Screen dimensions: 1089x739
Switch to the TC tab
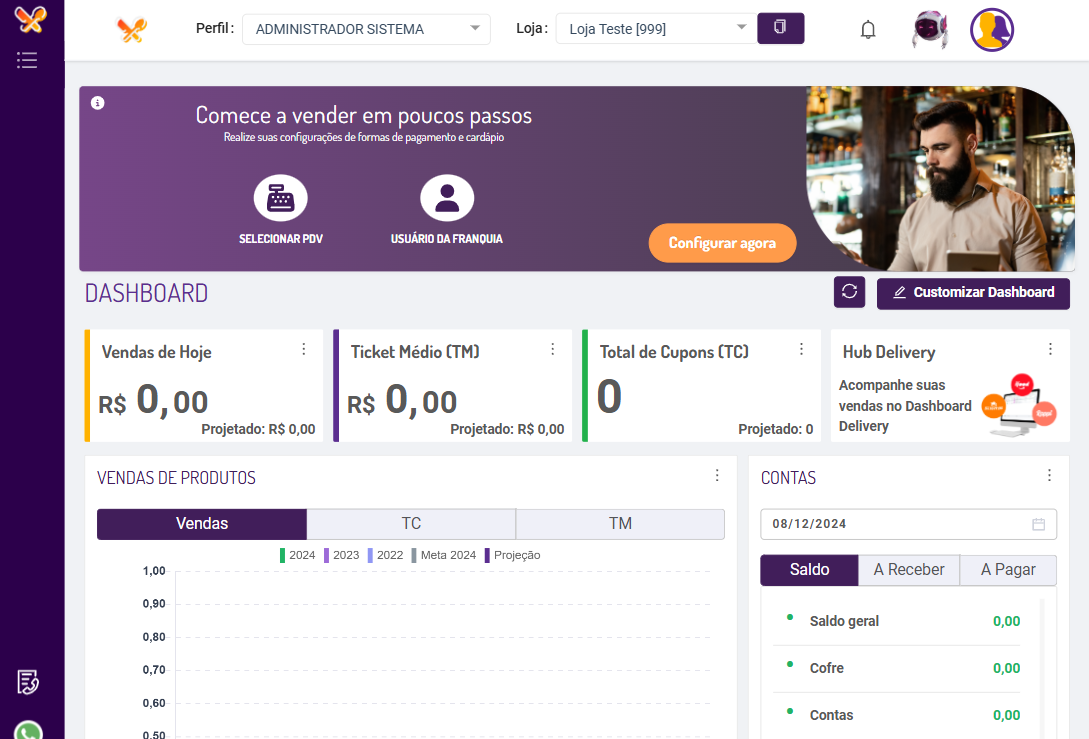coord(411,524)
